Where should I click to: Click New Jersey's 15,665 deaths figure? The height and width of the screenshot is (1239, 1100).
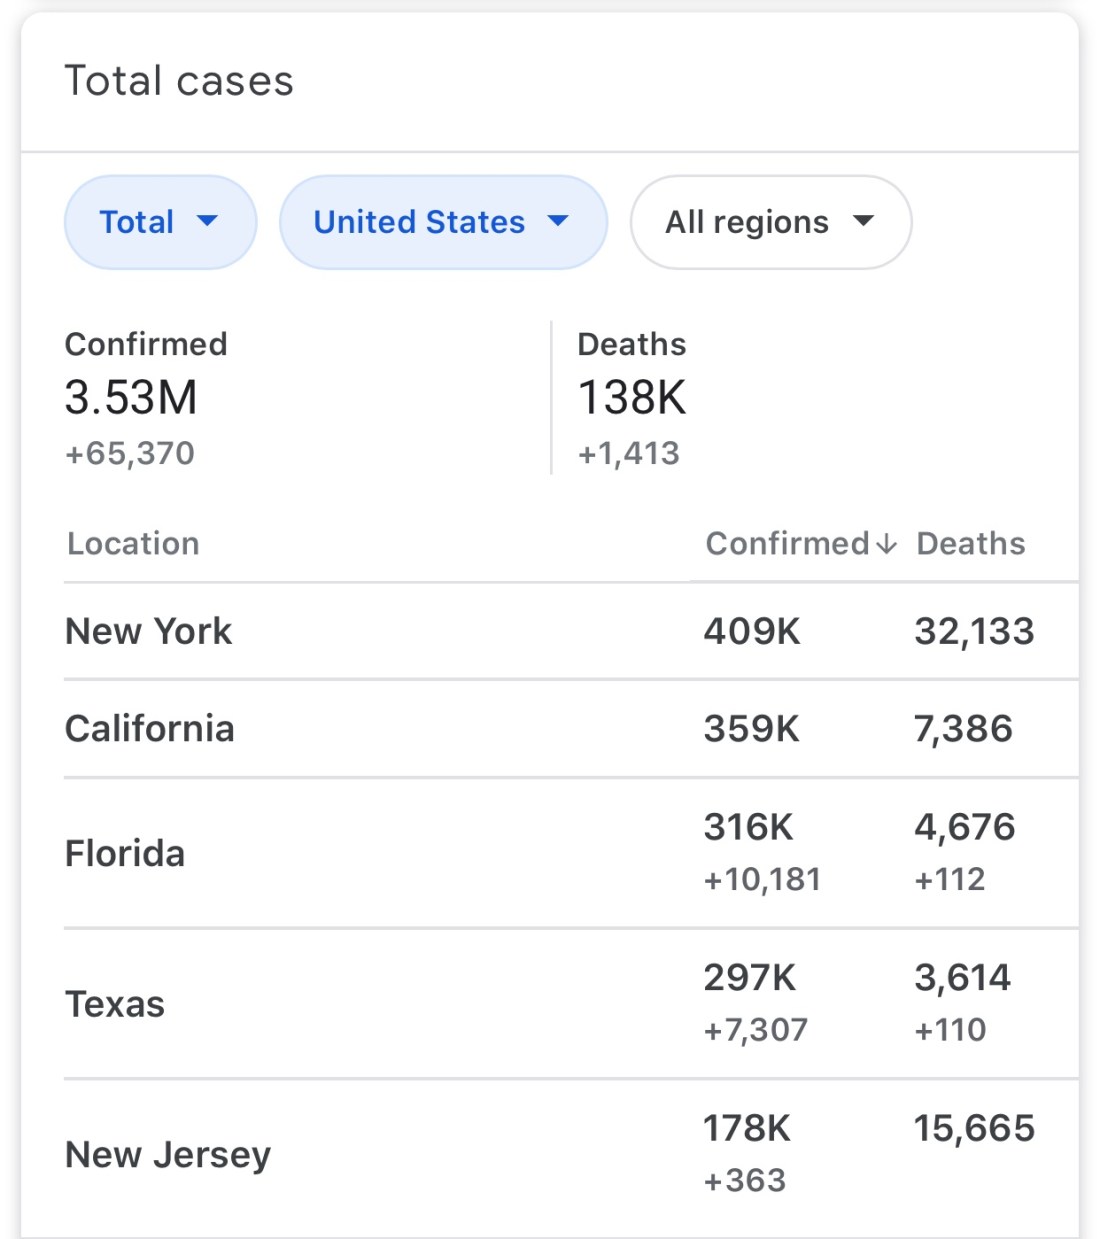pos(974,1129)
